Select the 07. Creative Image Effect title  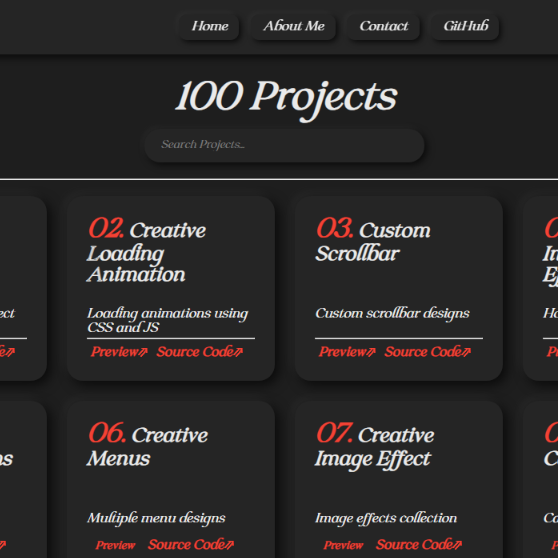point(375,446)
